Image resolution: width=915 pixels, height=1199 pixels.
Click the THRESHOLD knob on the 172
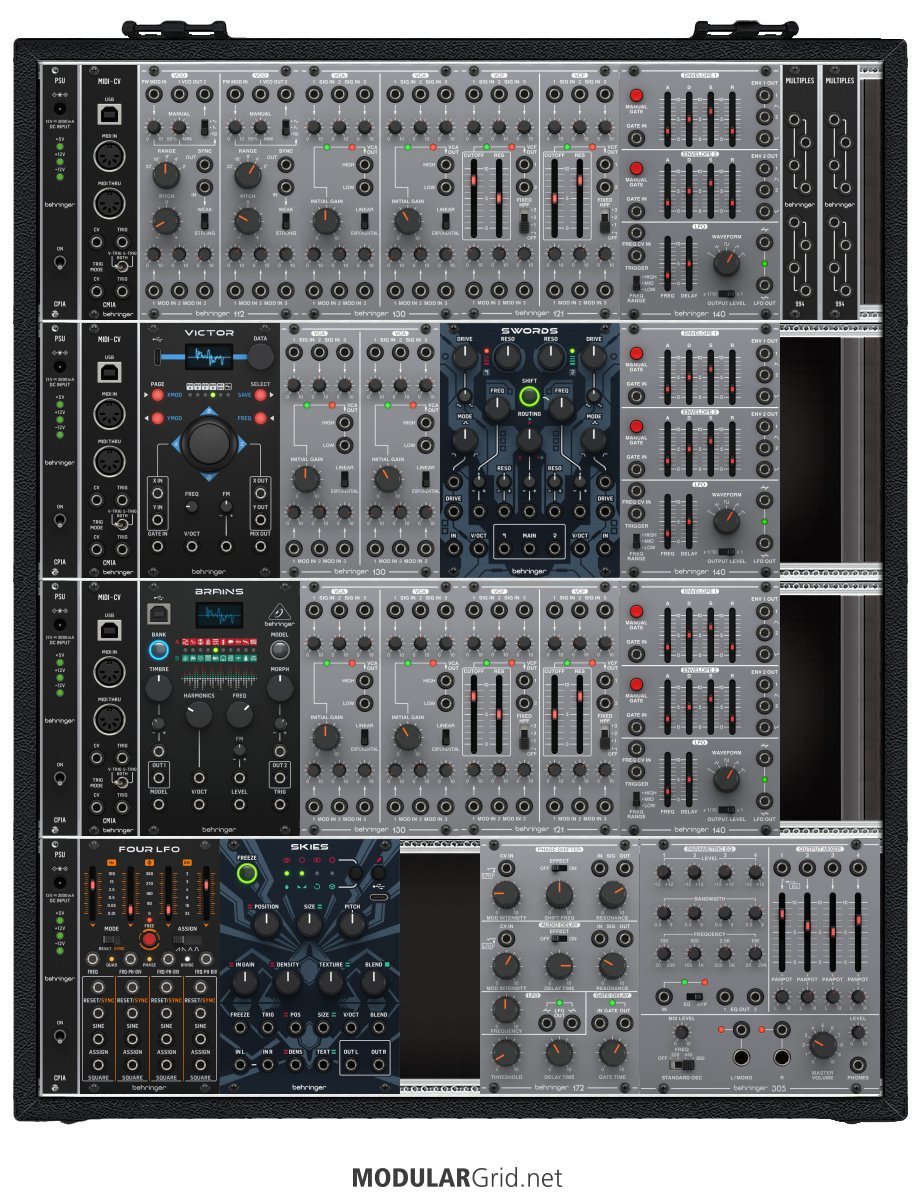pyautogui.click(x=506, y=1054)
